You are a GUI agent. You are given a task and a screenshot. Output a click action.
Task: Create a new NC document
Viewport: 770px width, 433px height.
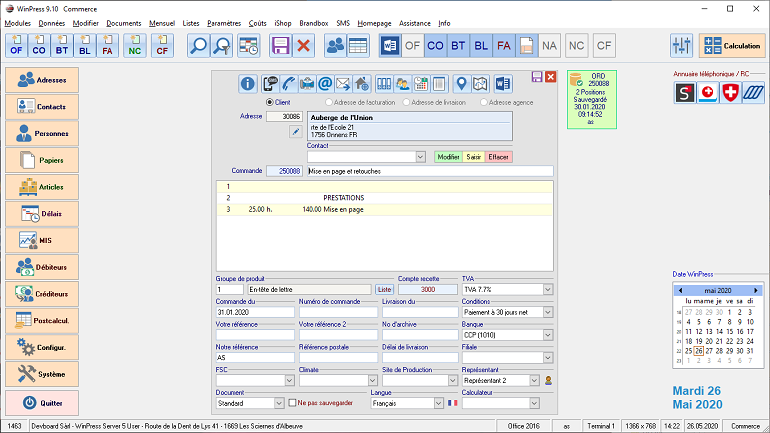coord(135,46)
